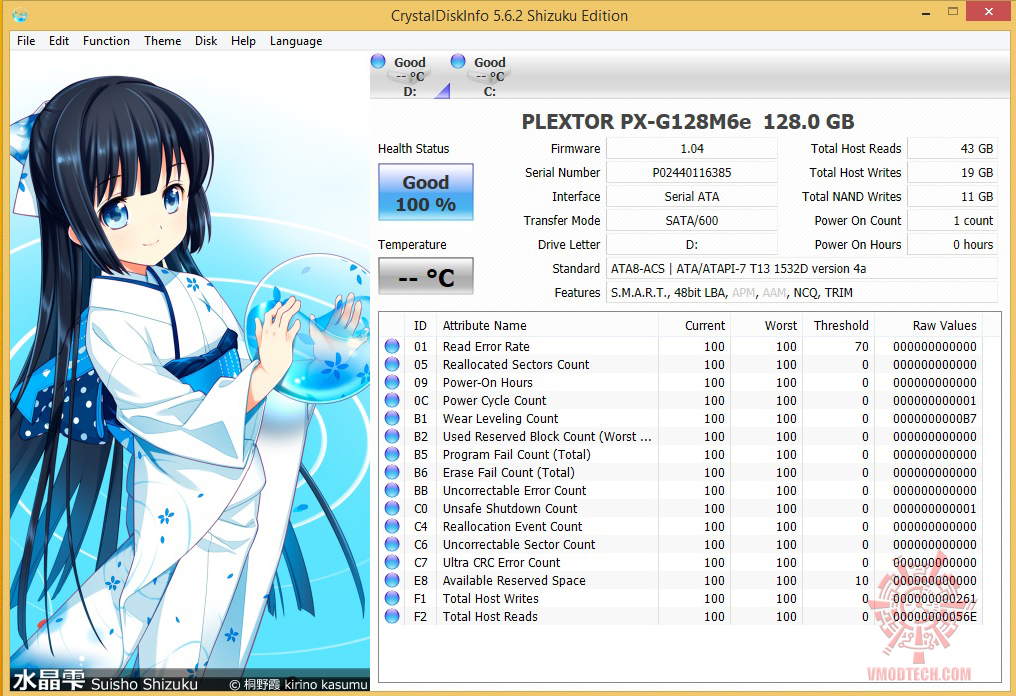Select the Wear Leveling Count attribute name
1016x696 pixels.
[x=500, y=419]
